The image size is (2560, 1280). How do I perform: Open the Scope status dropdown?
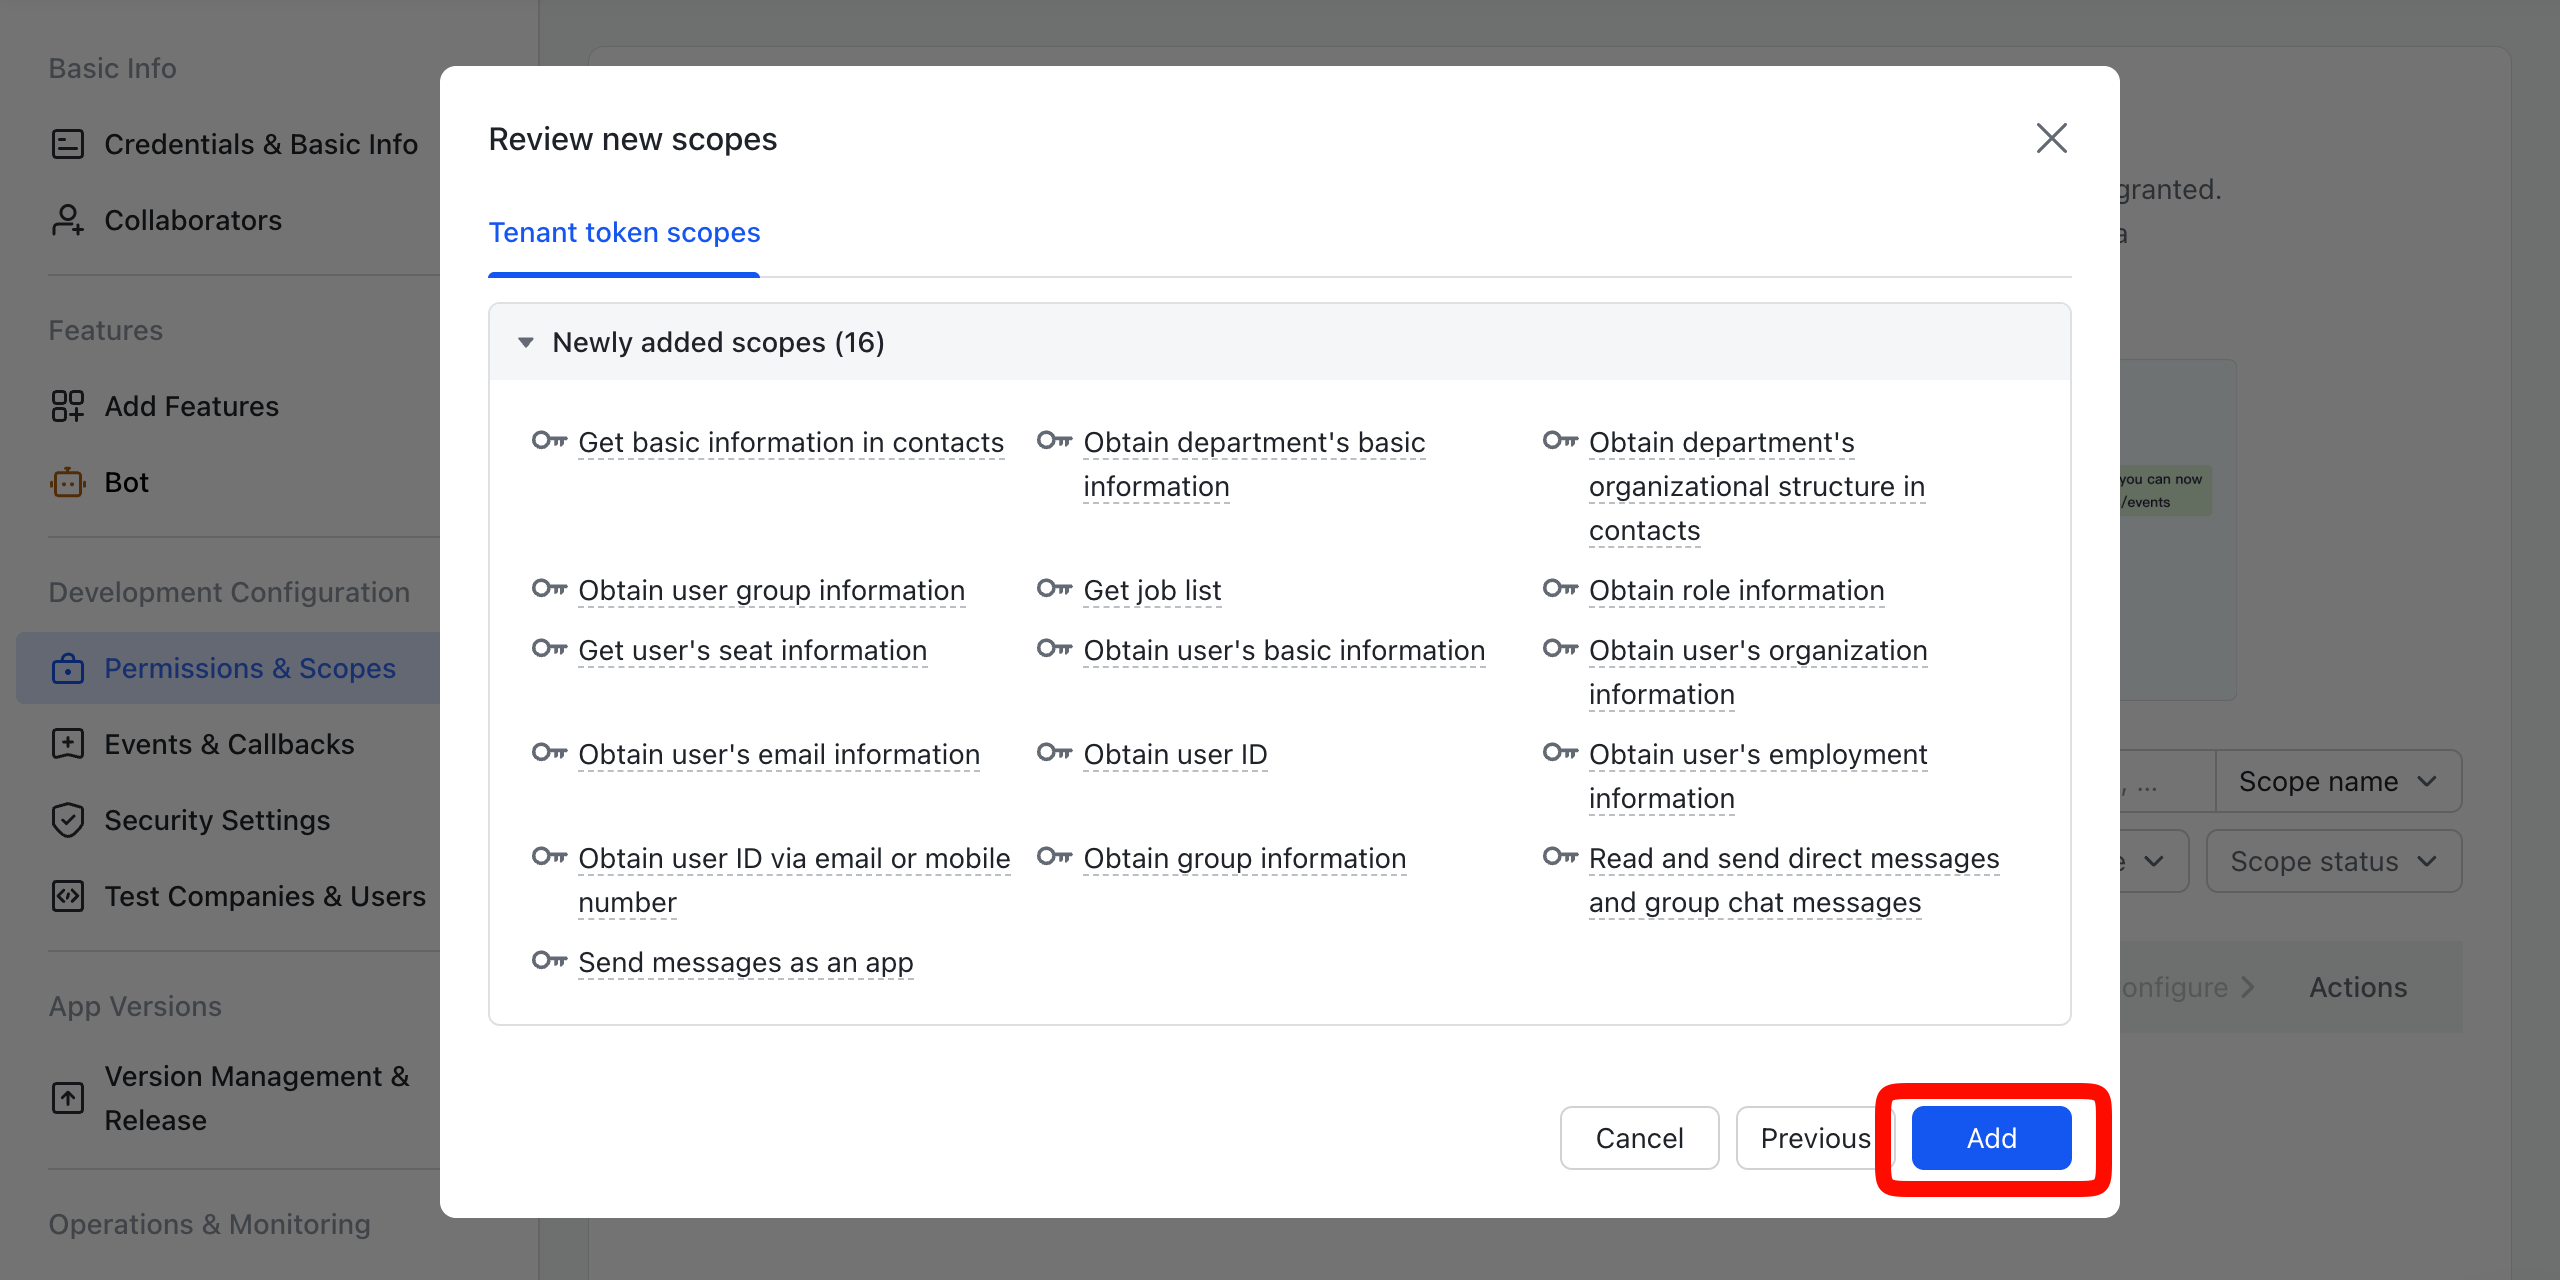pos(2334,861)
